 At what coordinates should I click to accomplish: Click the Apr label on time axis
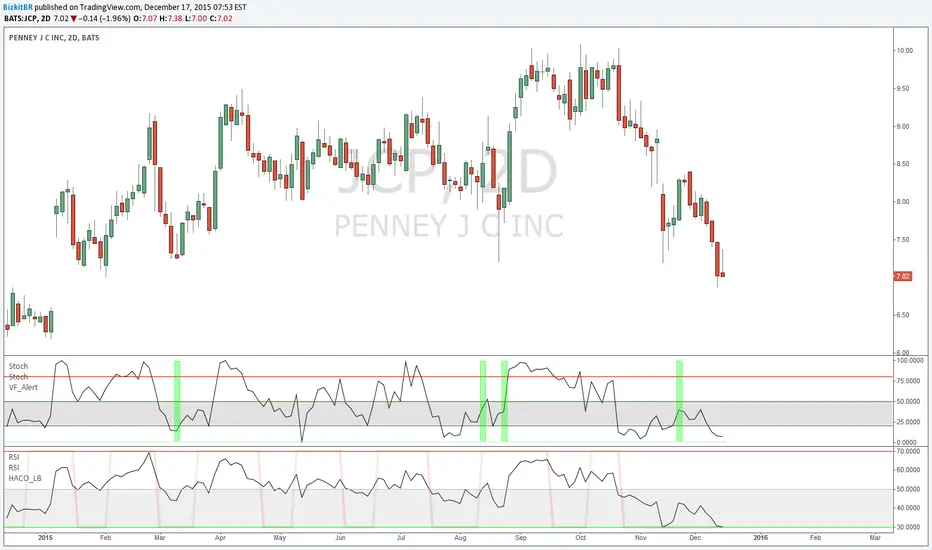pyautogui.click(x=221, y=538)
